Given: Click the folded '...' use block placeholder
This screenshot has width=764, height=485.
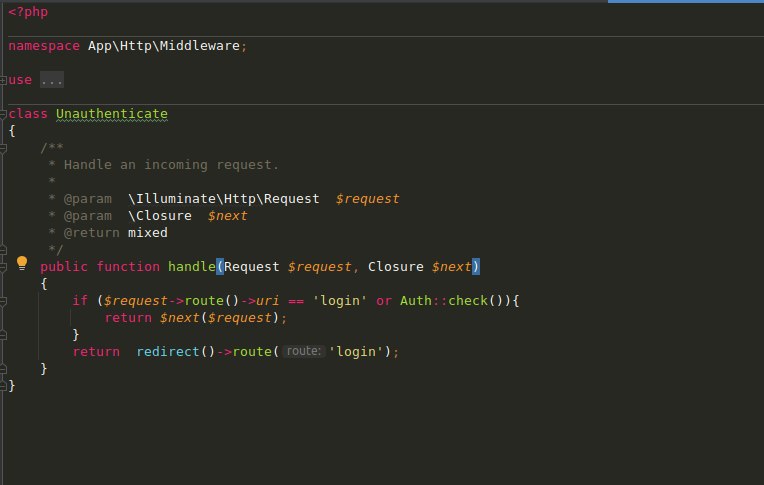Looking at the screenshot, I should [52, 80].
